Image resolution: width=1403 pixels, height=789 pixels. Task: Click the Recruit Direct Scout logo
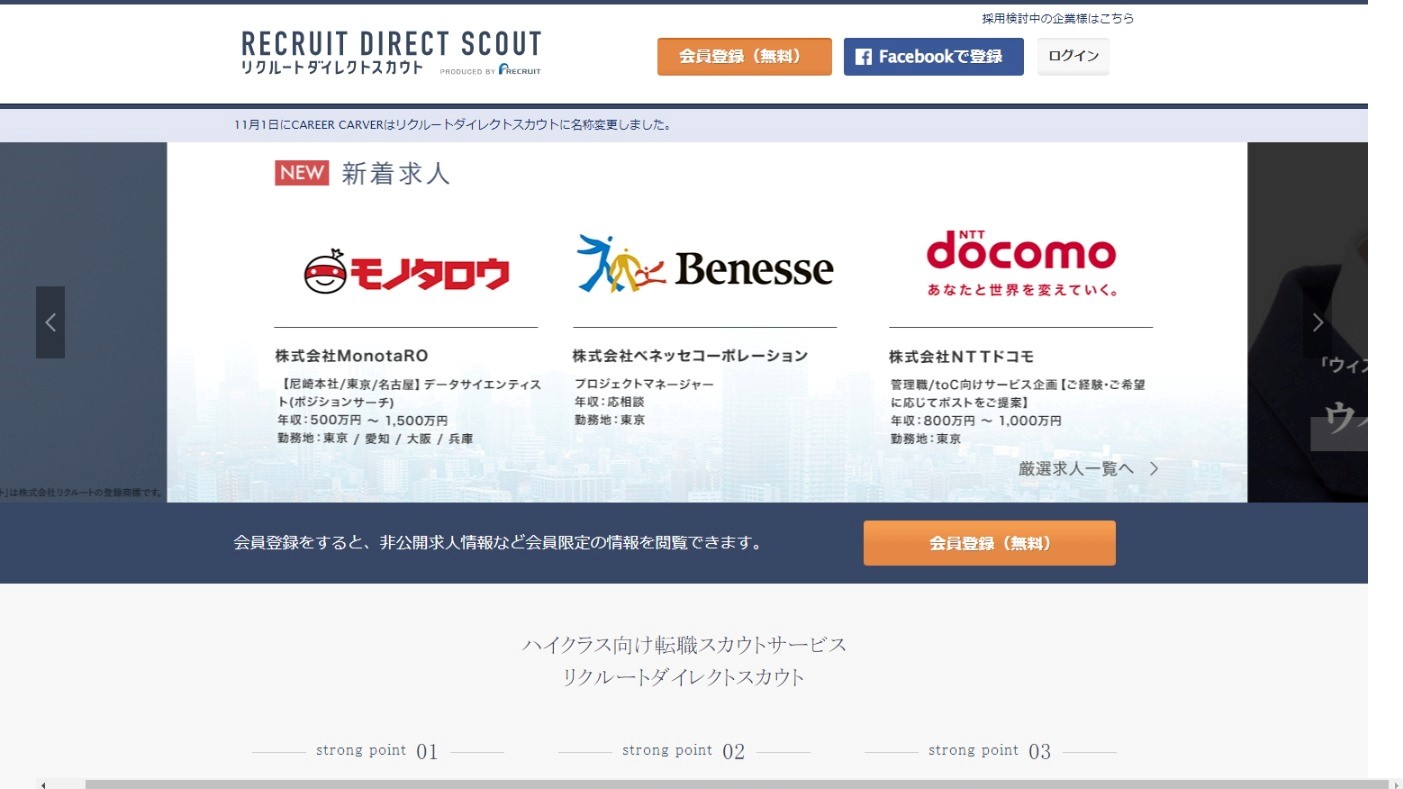tap(391, 53)
